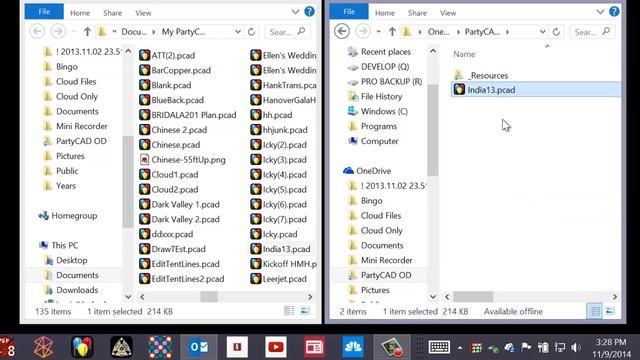Switch right window to details view
The width and height of the screenshot is (640, 360).
click(x=594, y=311)
